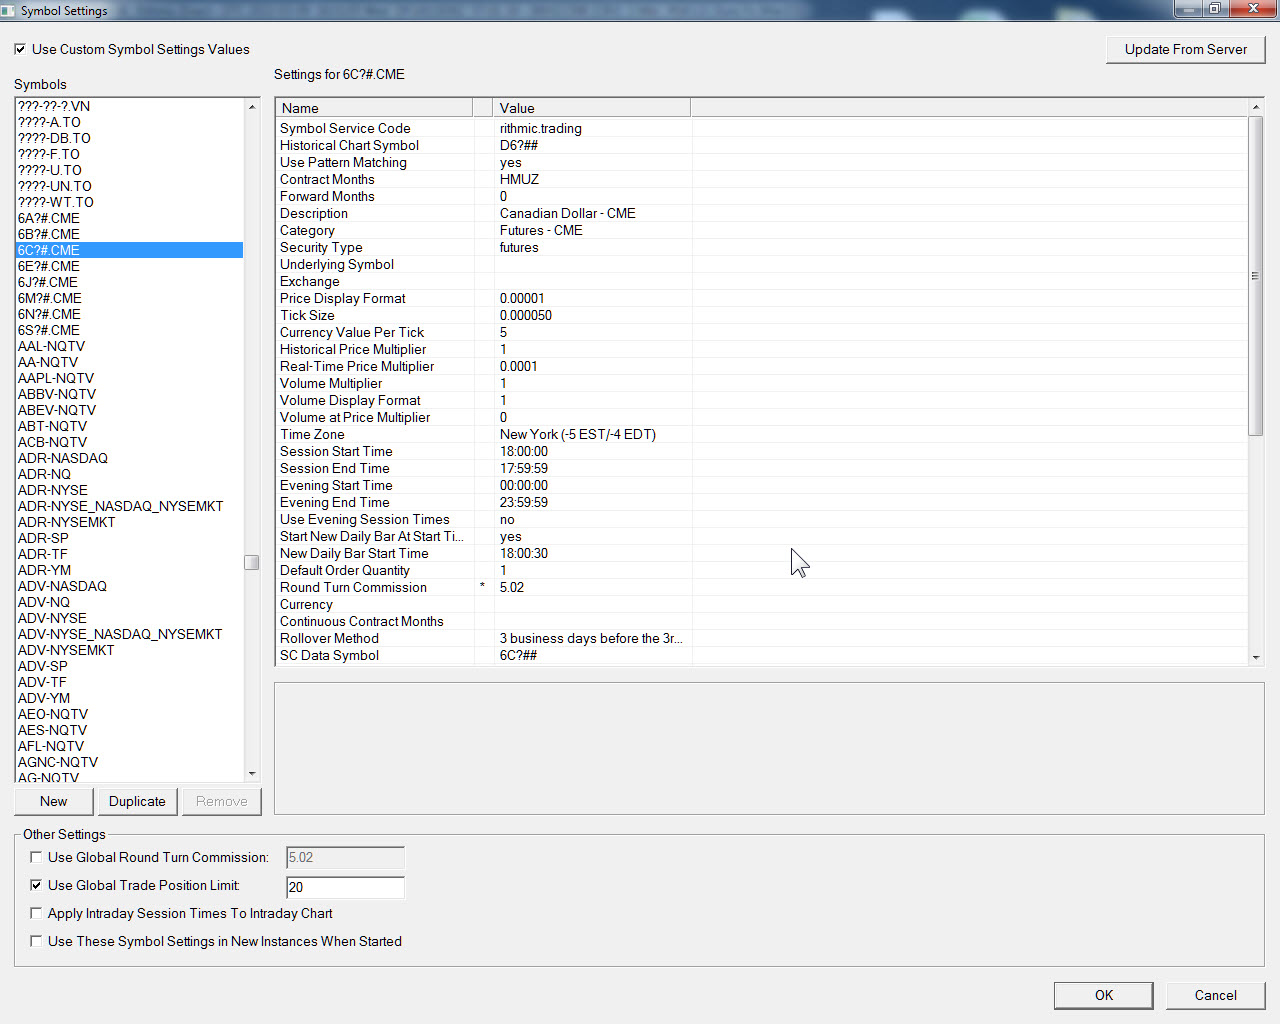
Task: Select symbol ADV-NASDAQ in list
Action: coord(129,586)
